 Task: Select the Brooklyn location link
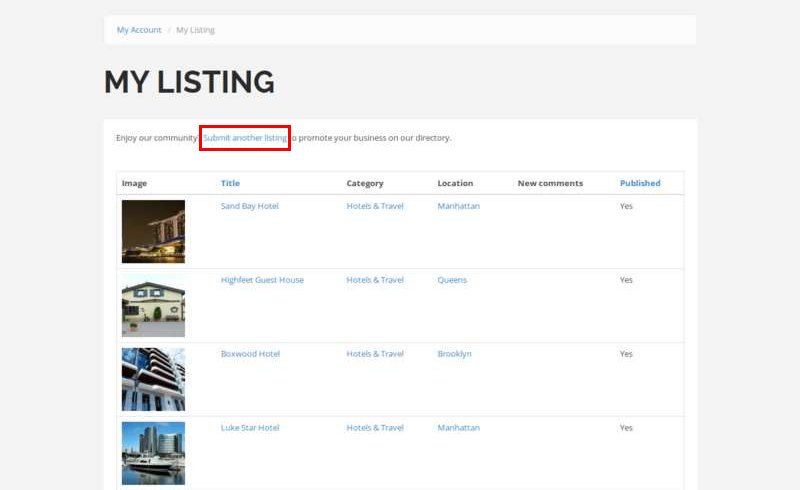[454, 354]
